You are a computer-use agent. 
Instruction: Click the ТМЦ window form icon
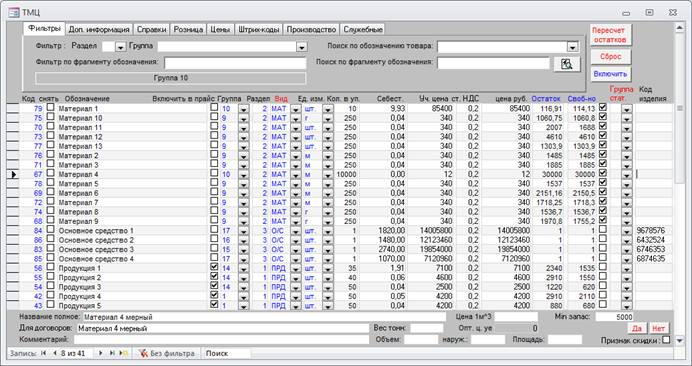[x=14, y=12]
